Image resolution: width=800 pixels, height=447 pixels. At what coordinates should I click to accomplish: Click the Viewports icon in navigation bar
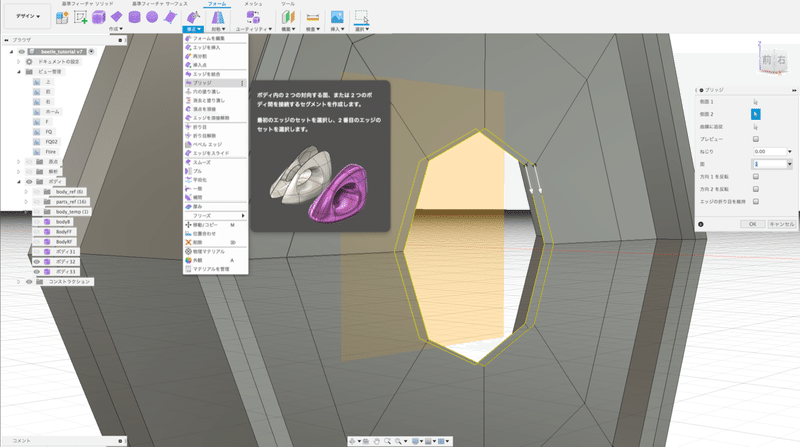coord(441,441)
